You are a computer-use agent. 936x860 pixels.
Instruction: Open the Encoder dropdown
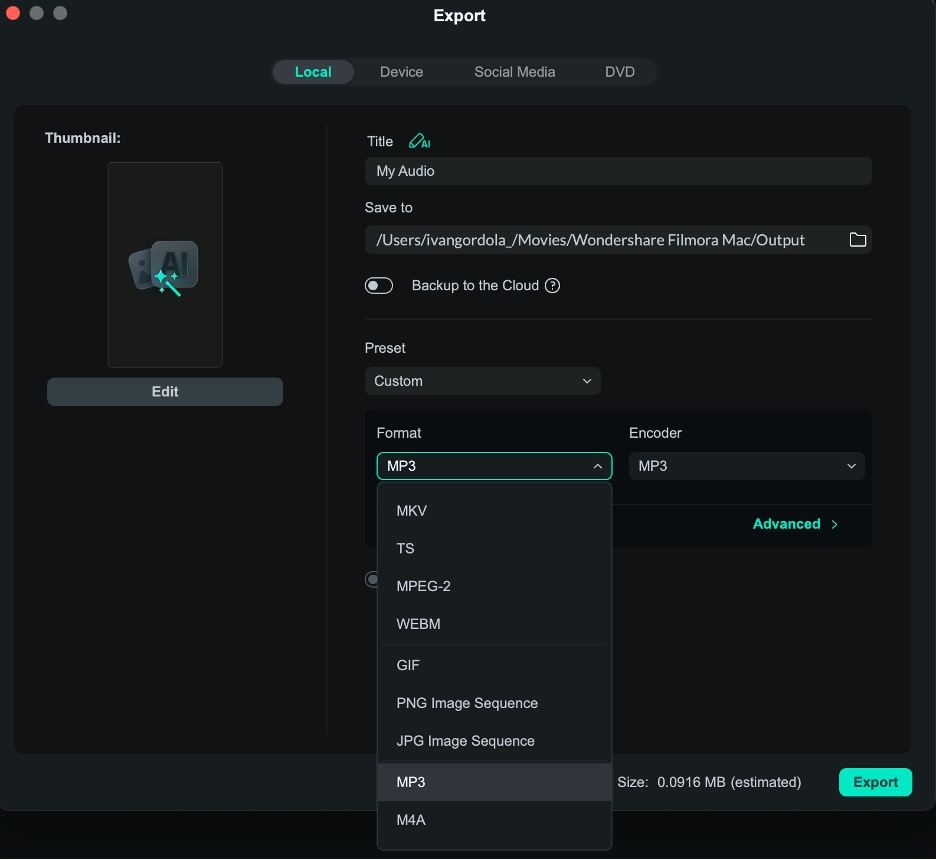coord(745,466)
